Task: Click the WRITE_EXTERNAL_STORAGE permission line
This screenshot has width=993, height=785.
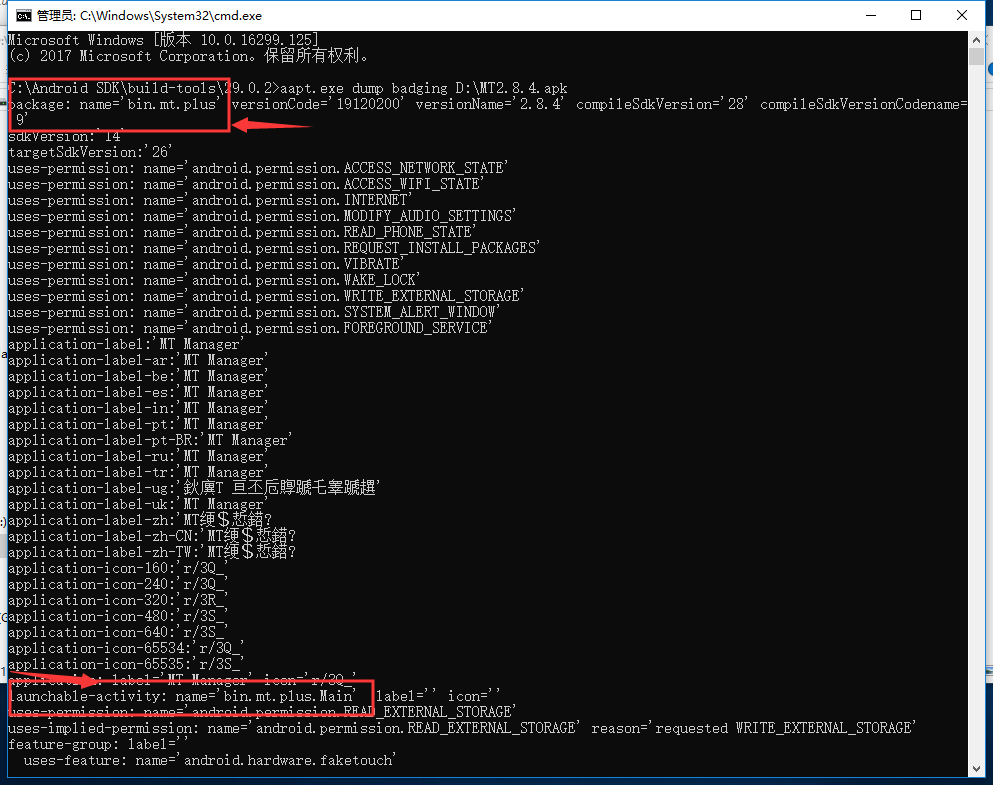Action: point(267,296)
